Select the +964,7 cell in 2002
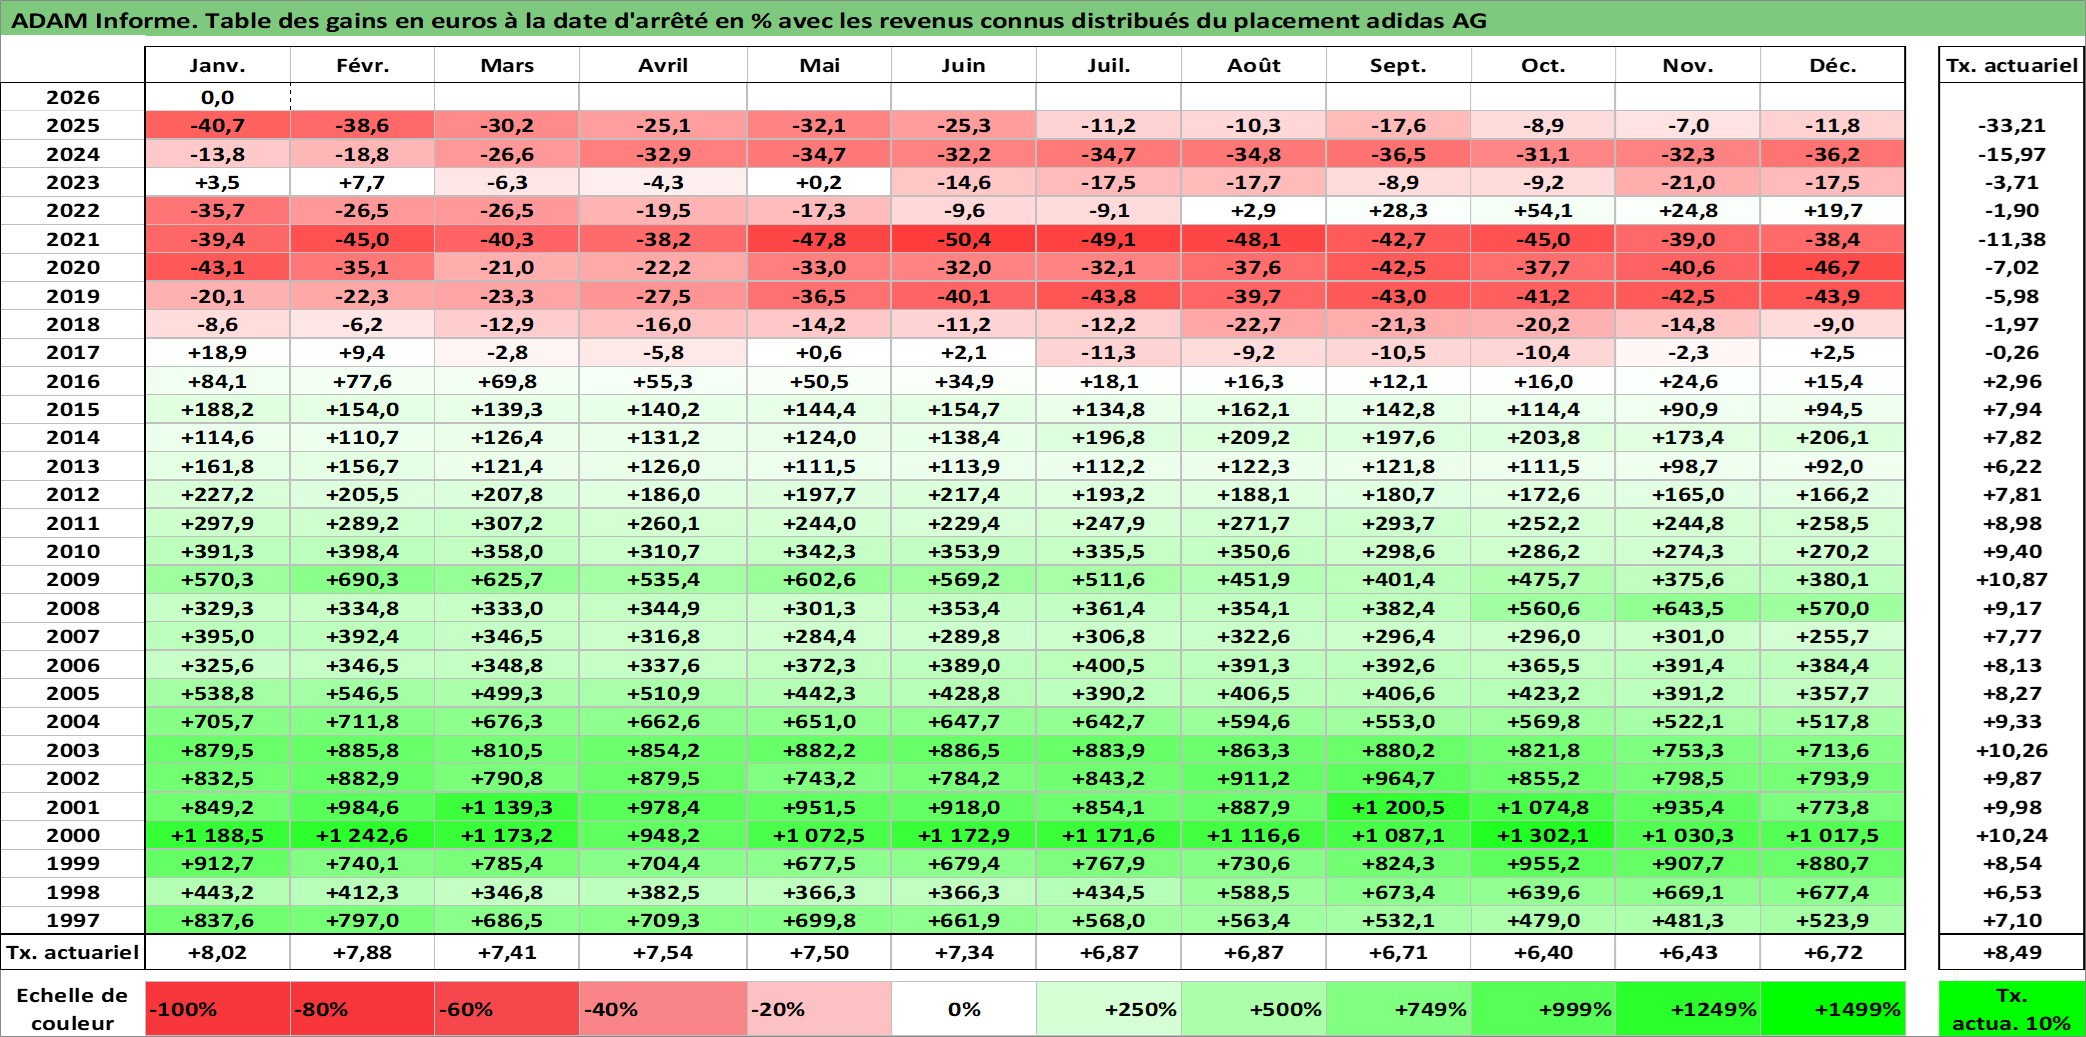This screenshot has width=2086, height=1037. (x=1399, y=778)
